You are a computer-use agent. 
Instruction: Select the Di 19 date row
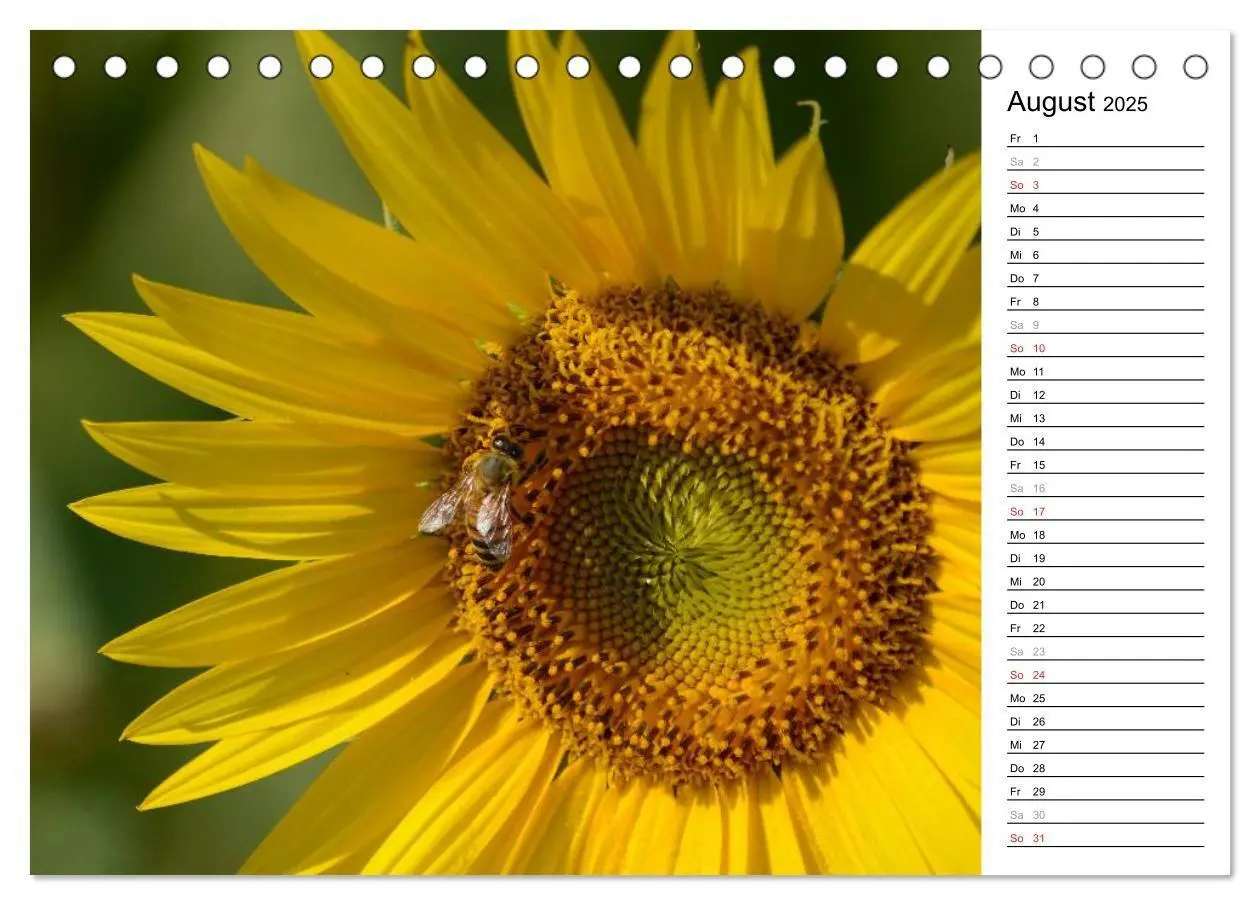point(1105,558)
